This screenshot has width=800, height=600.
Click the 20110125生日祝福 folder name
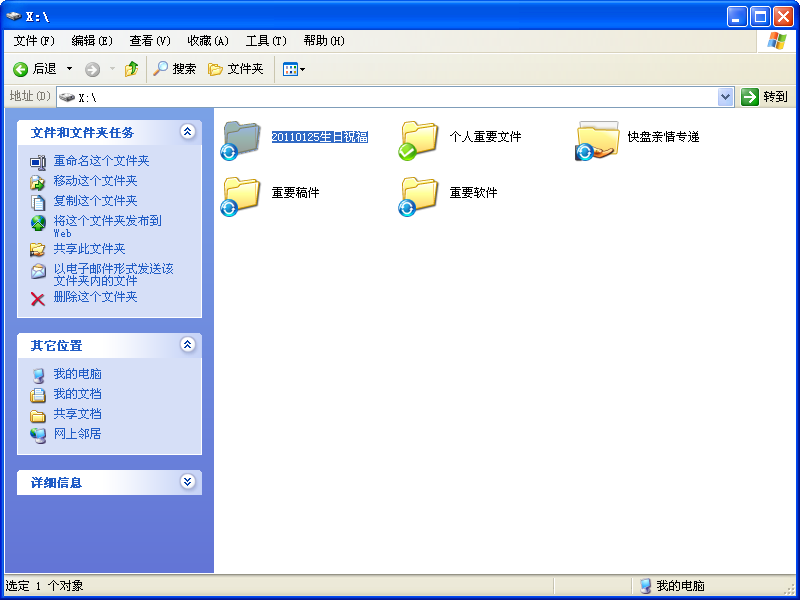[319, 137]
